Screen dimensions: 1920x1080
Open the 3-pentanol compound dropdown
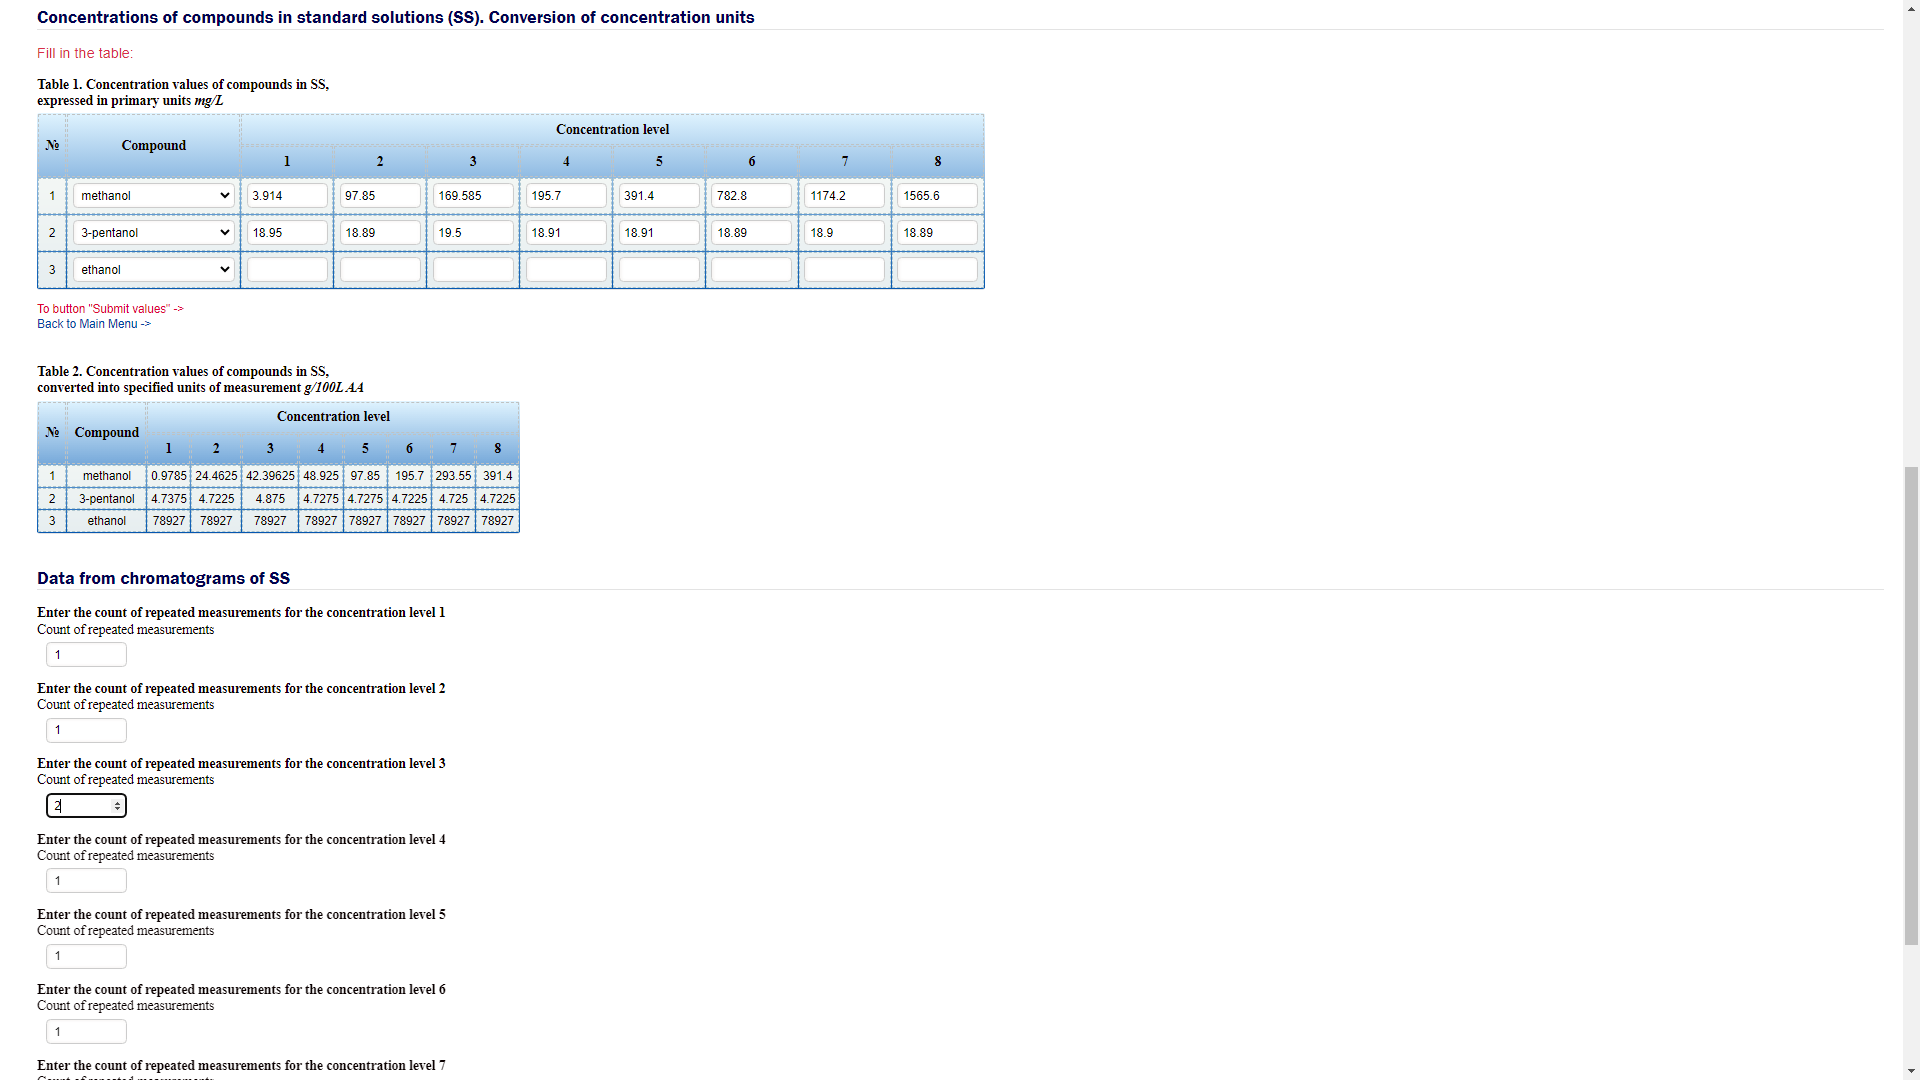pyautogui.click(x=153, y=233)
